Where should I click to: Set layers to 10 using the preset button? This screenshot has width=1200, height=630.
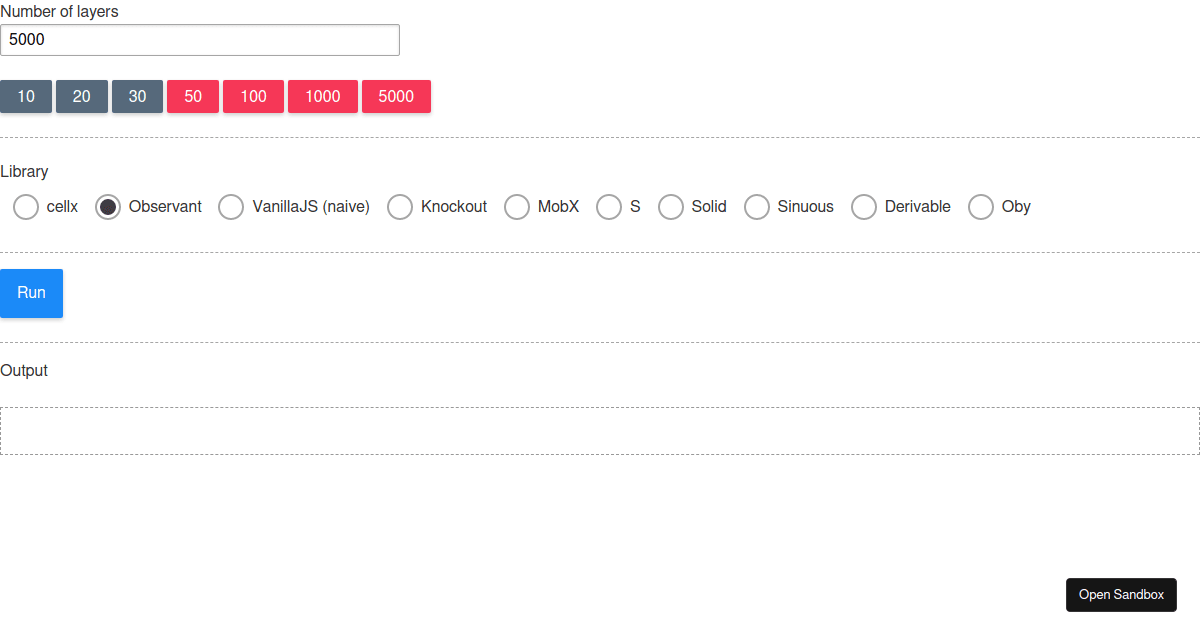[25, 96]
